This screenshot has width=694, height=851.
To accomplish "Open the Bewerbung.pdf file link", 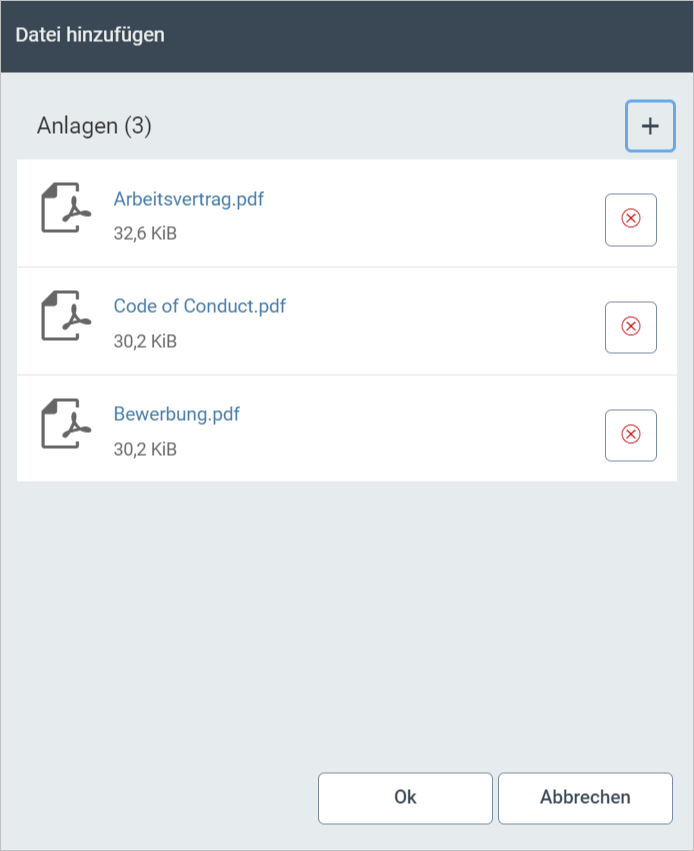I will 177,414.
